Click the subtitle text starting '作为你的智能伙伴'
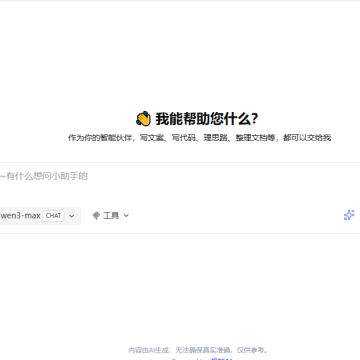This screenshot has height=360, width=360. (x=199, y=138)
